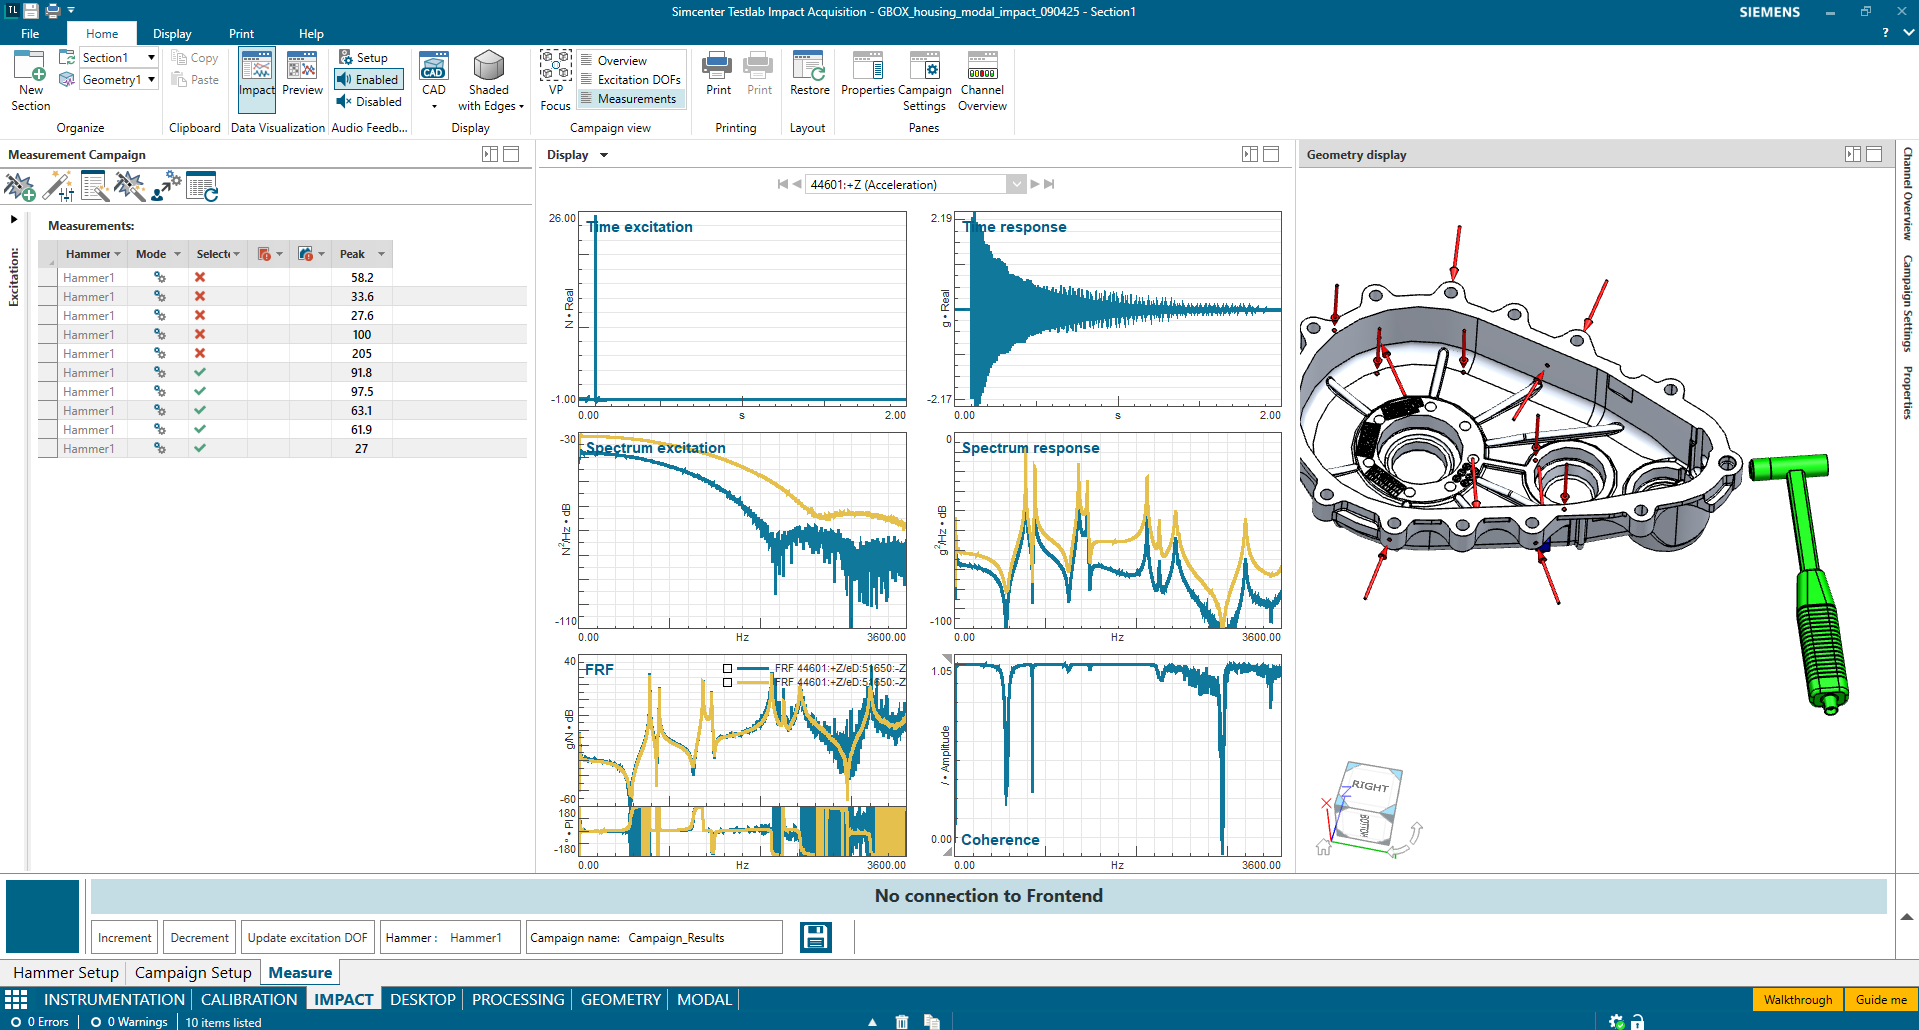Viewport: 1919px width, 1030px height.
Task: Click the Update excitation DOF button
Action: (x=307, y=937)
